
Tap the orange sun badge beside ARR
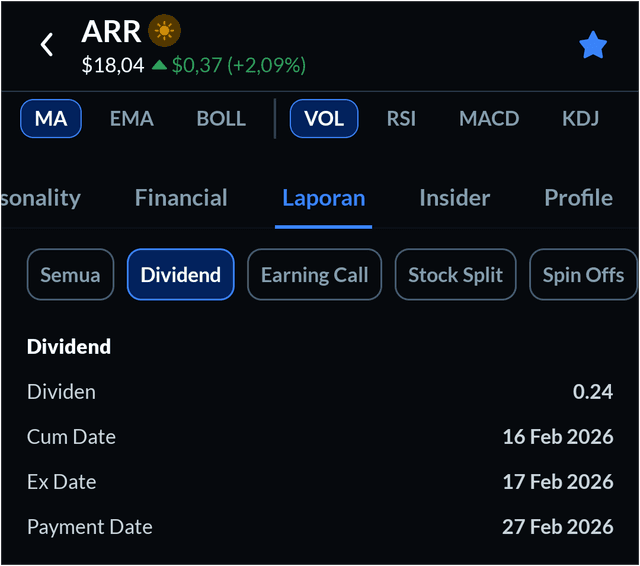tap(164, 31)
